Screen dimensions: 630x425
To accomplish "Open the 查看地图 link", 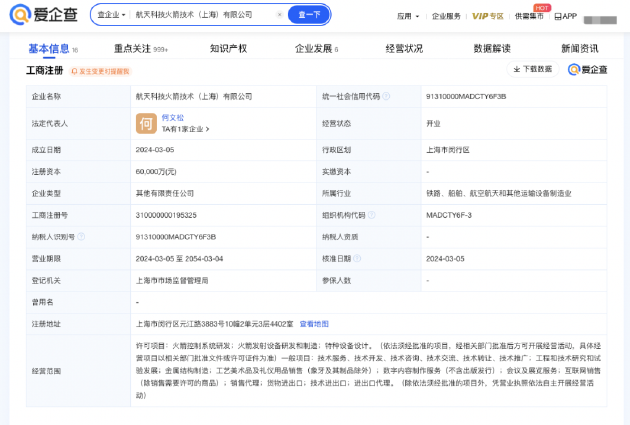I will [314, 324].
